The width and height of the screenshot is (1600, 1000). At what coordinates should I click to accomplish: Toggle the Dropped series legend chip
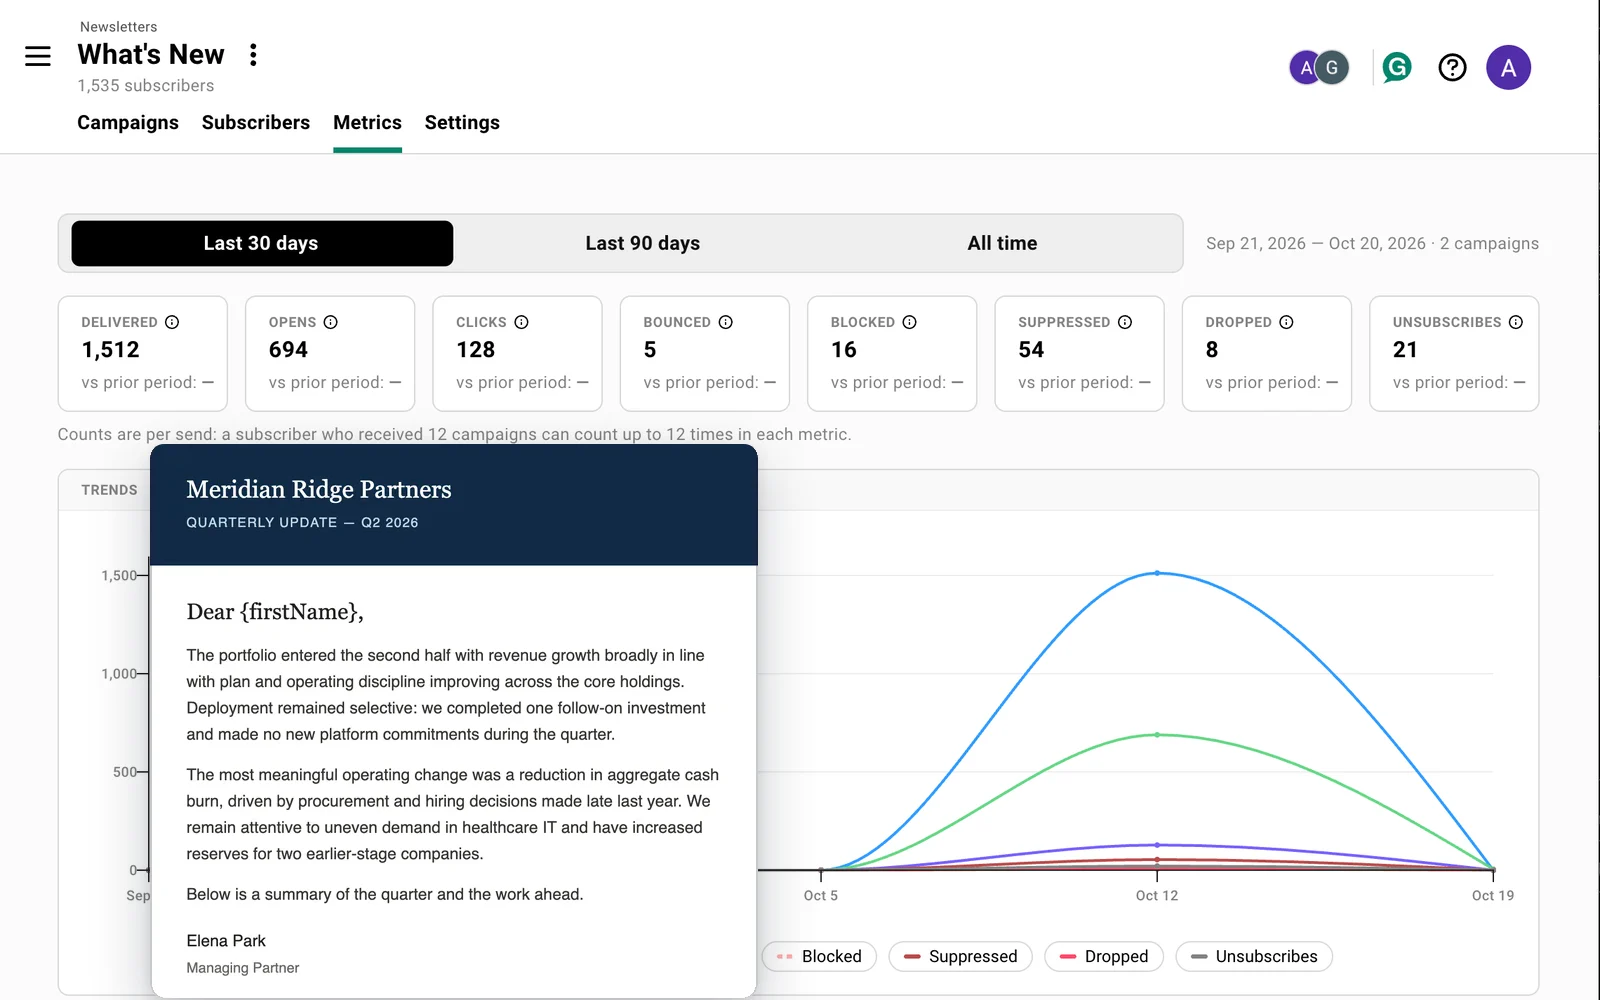(x=1104, y=956)
